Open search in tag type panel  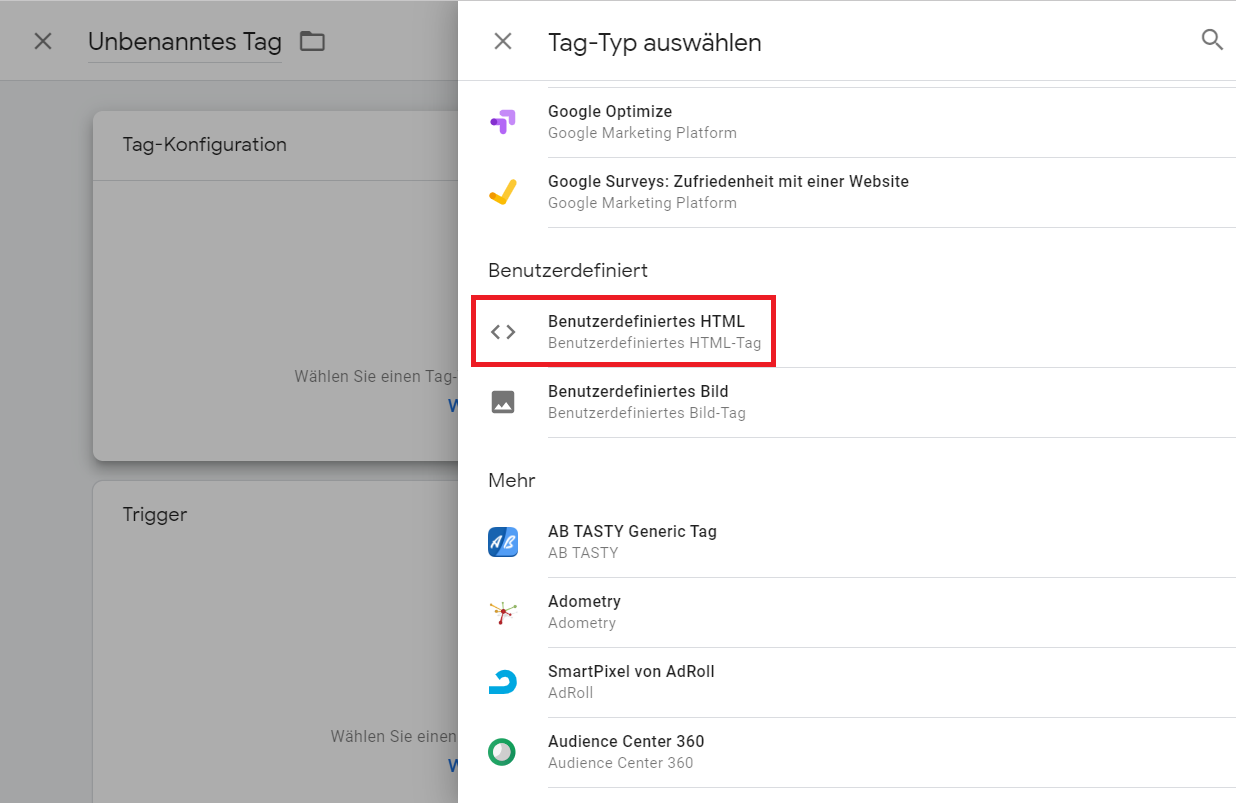(1212, 40)
